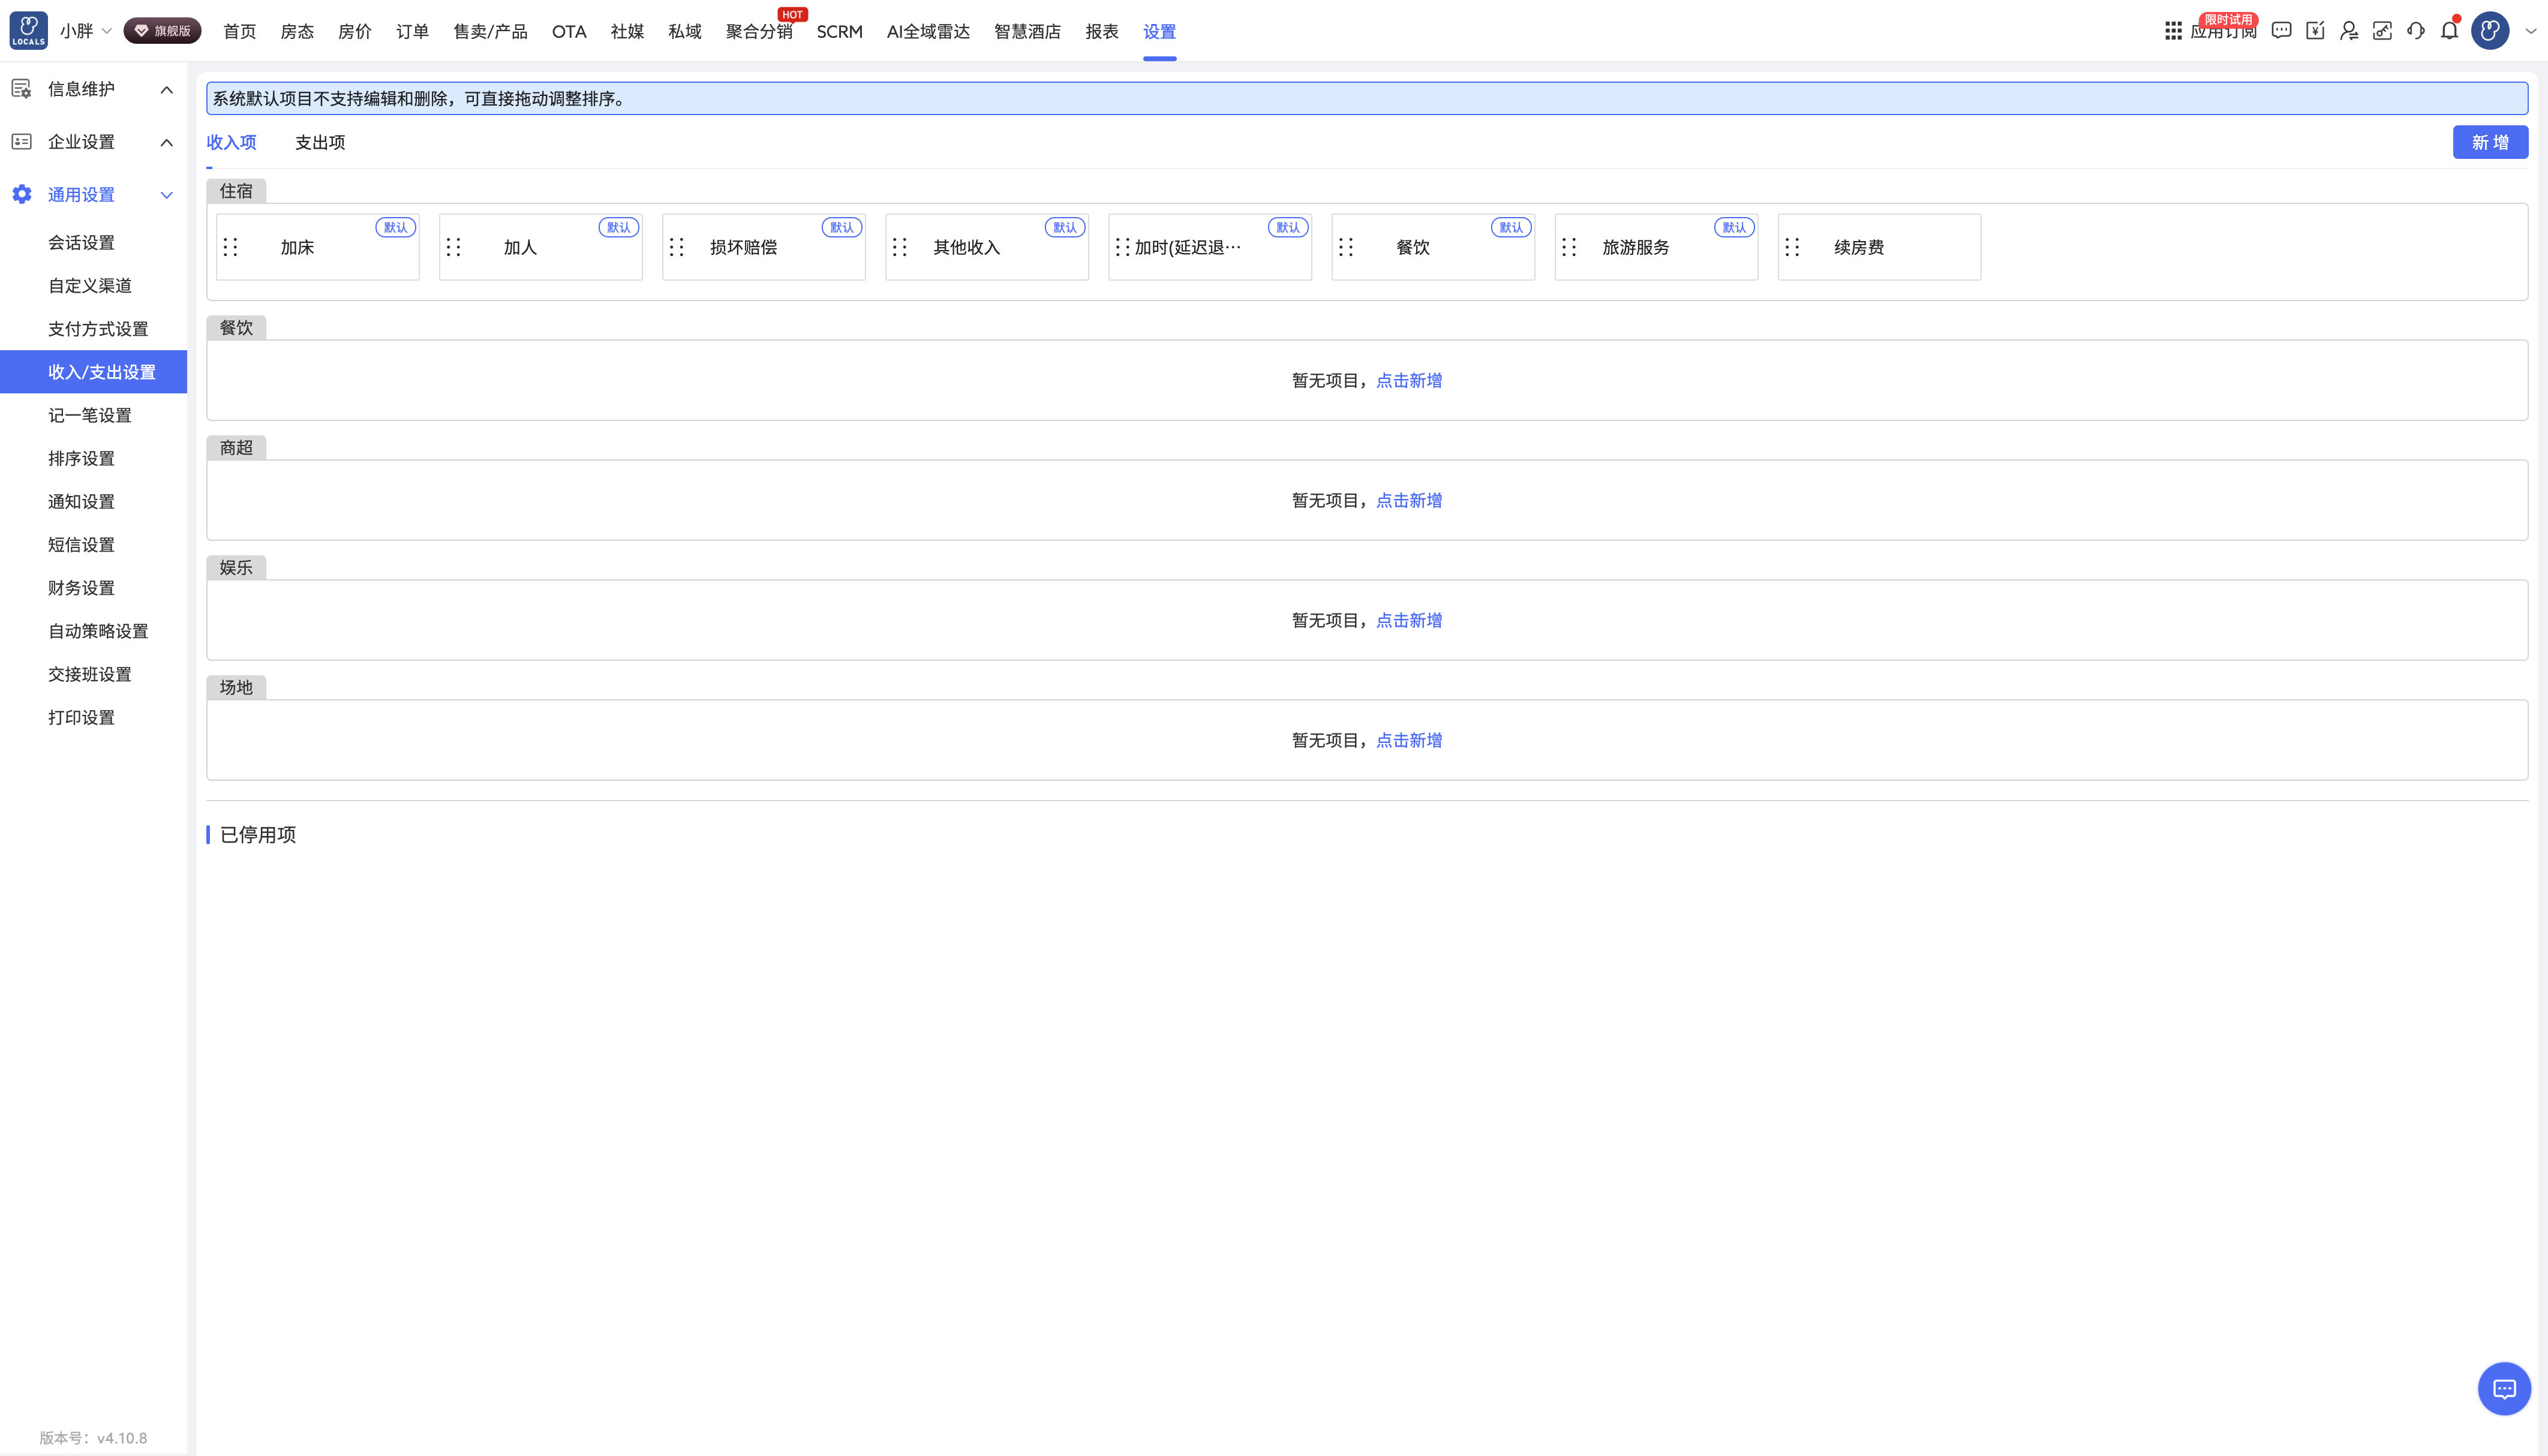Click the drag handle on 加床 card
Viewport: 2548px width, 1456px height.
231,247
